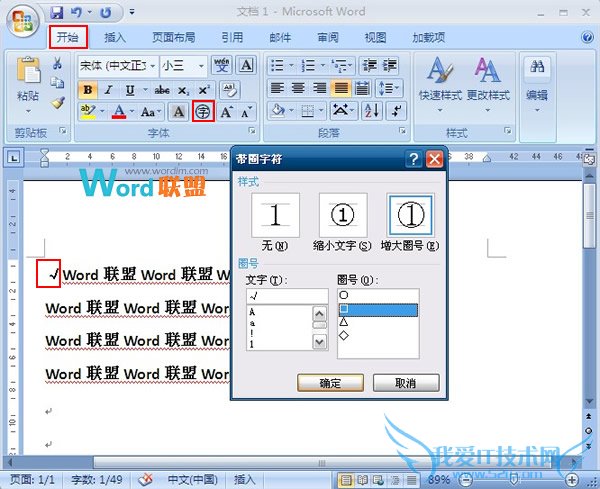
Task: Toggle Underline formatting
Action: [x=130, y=90]
